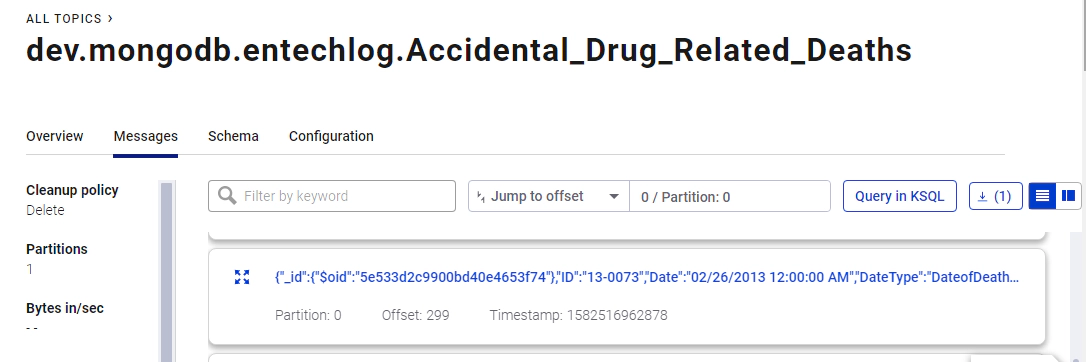Open the Overview tab
The width and height of the screenshot is (1086, 362).
pos(55,136)
